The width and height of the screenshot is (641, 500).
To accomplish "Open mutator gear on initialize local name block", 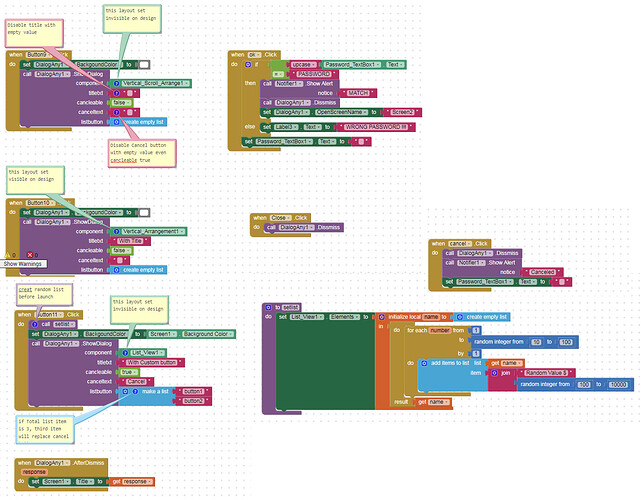I will coord(381,317).
